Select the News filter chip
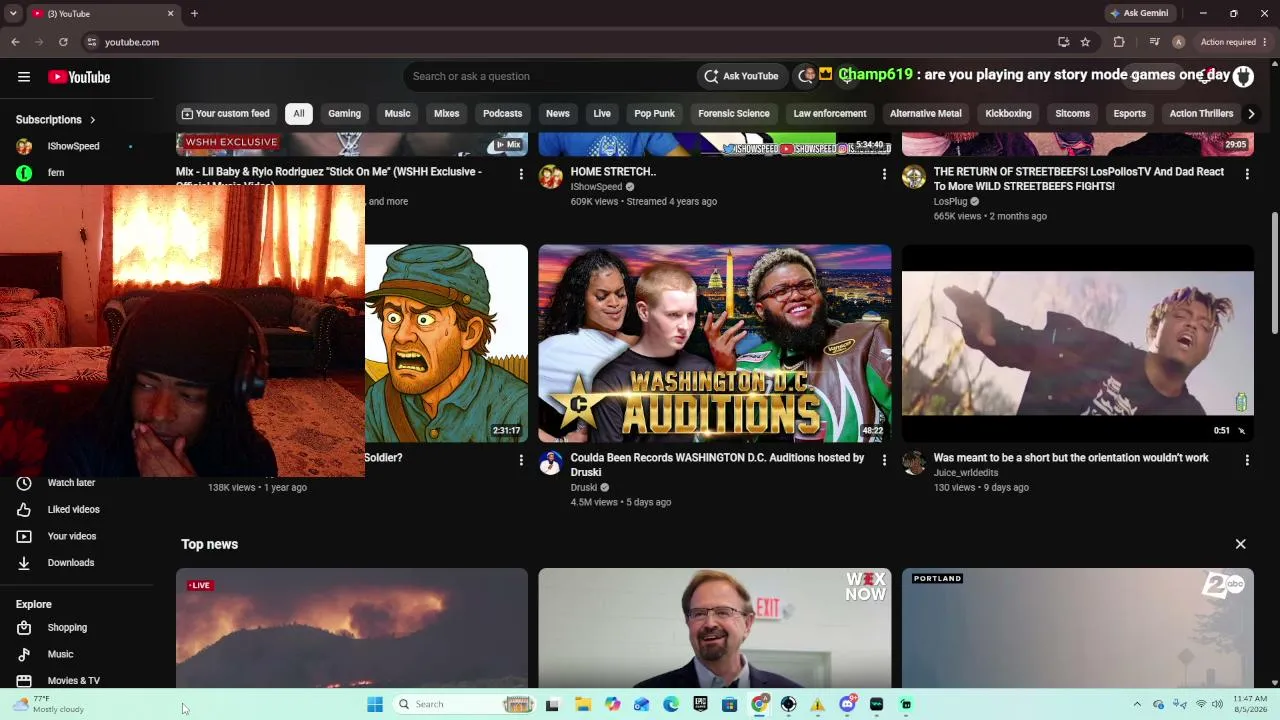Image resolution: width=1280 pixels, height=720 pixels. click(x=557, y=114)
